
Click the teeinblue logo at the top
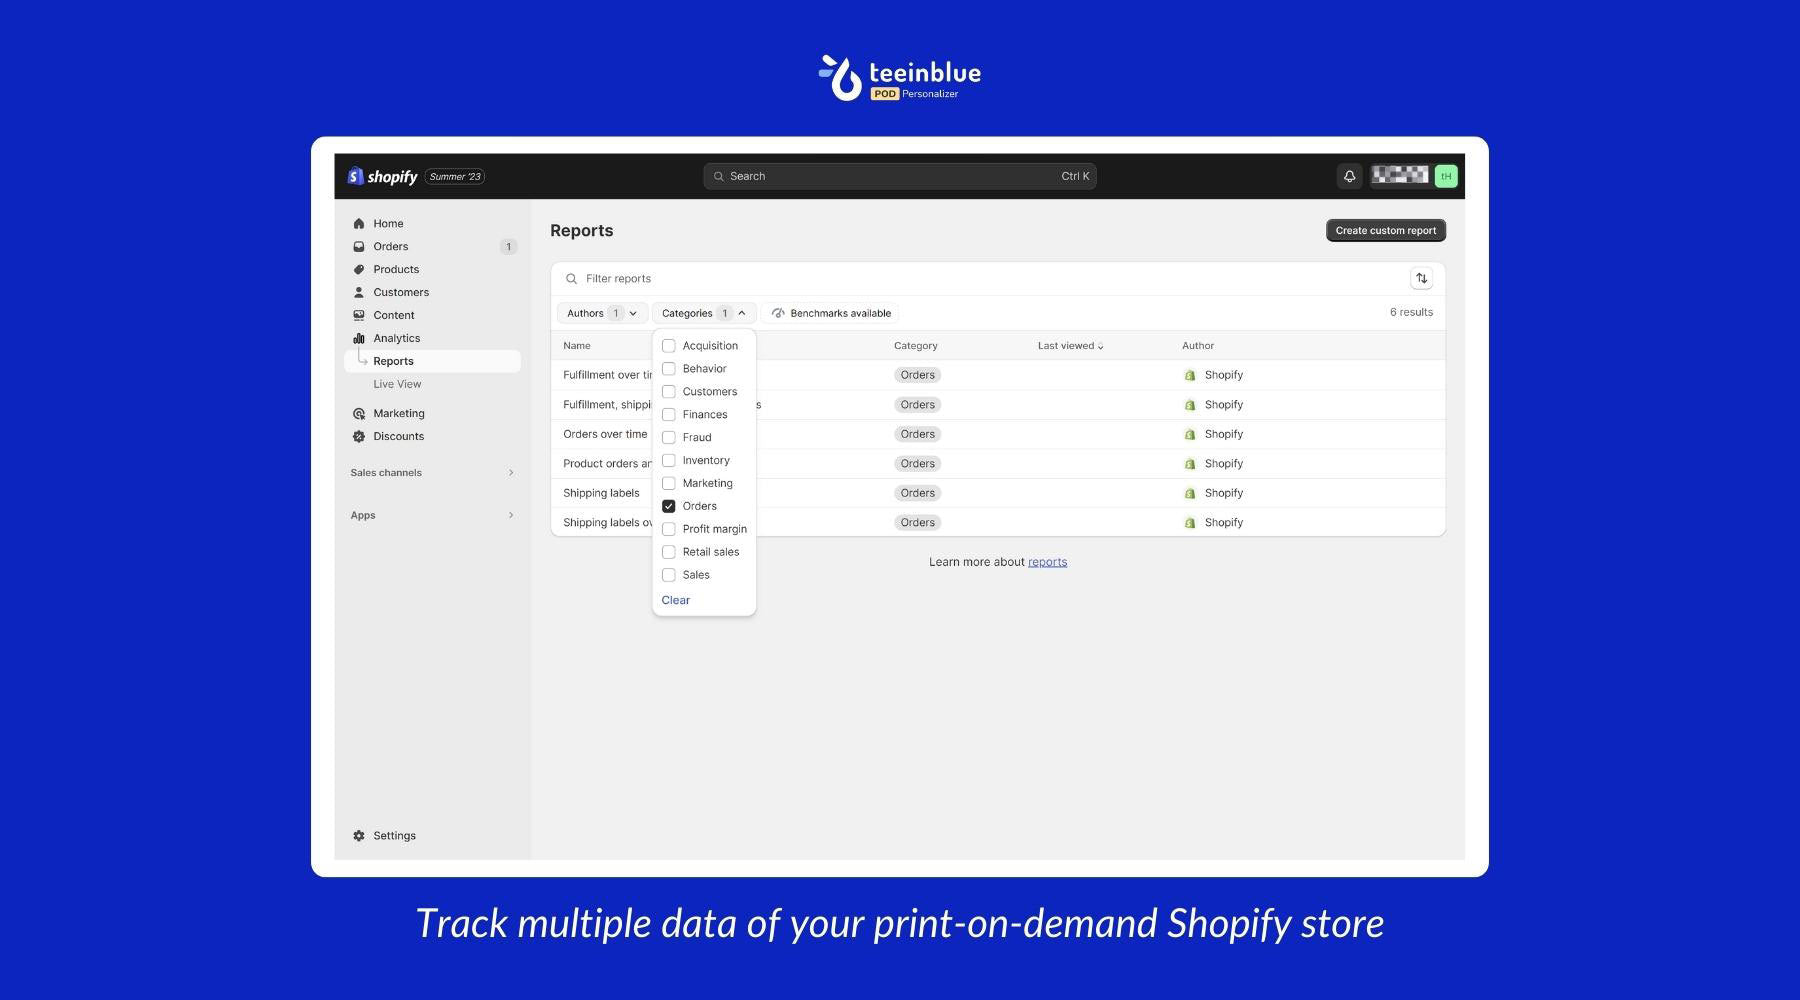900,78
